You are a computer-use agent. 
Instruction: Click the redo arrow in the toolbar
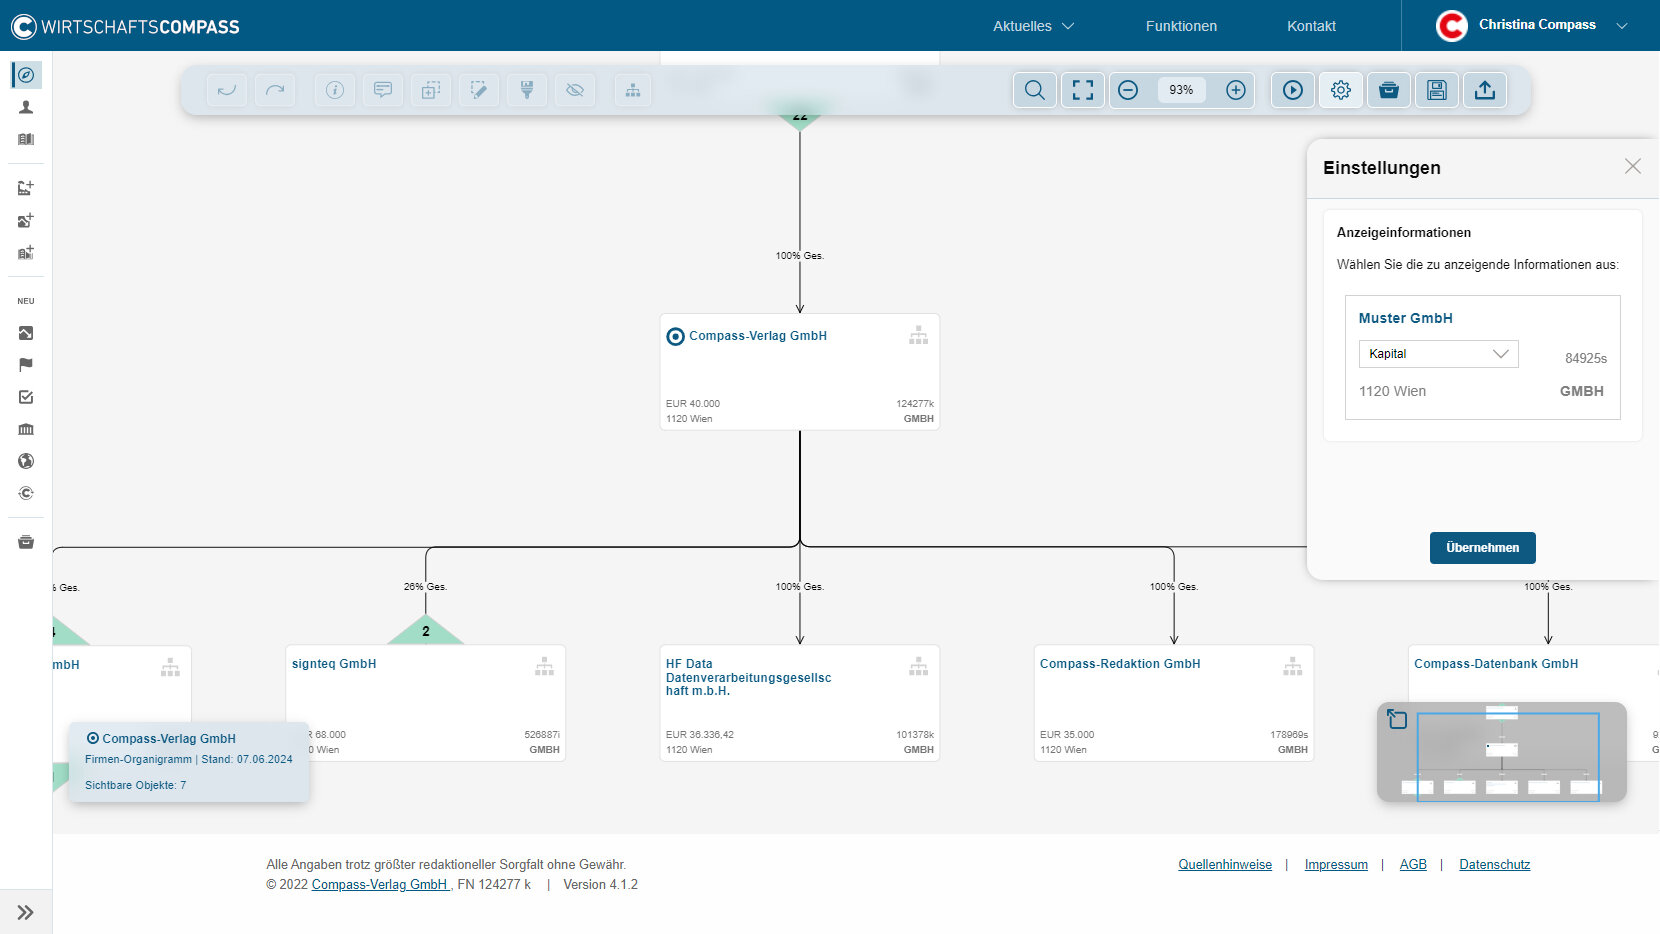click(x=275, y=90)
